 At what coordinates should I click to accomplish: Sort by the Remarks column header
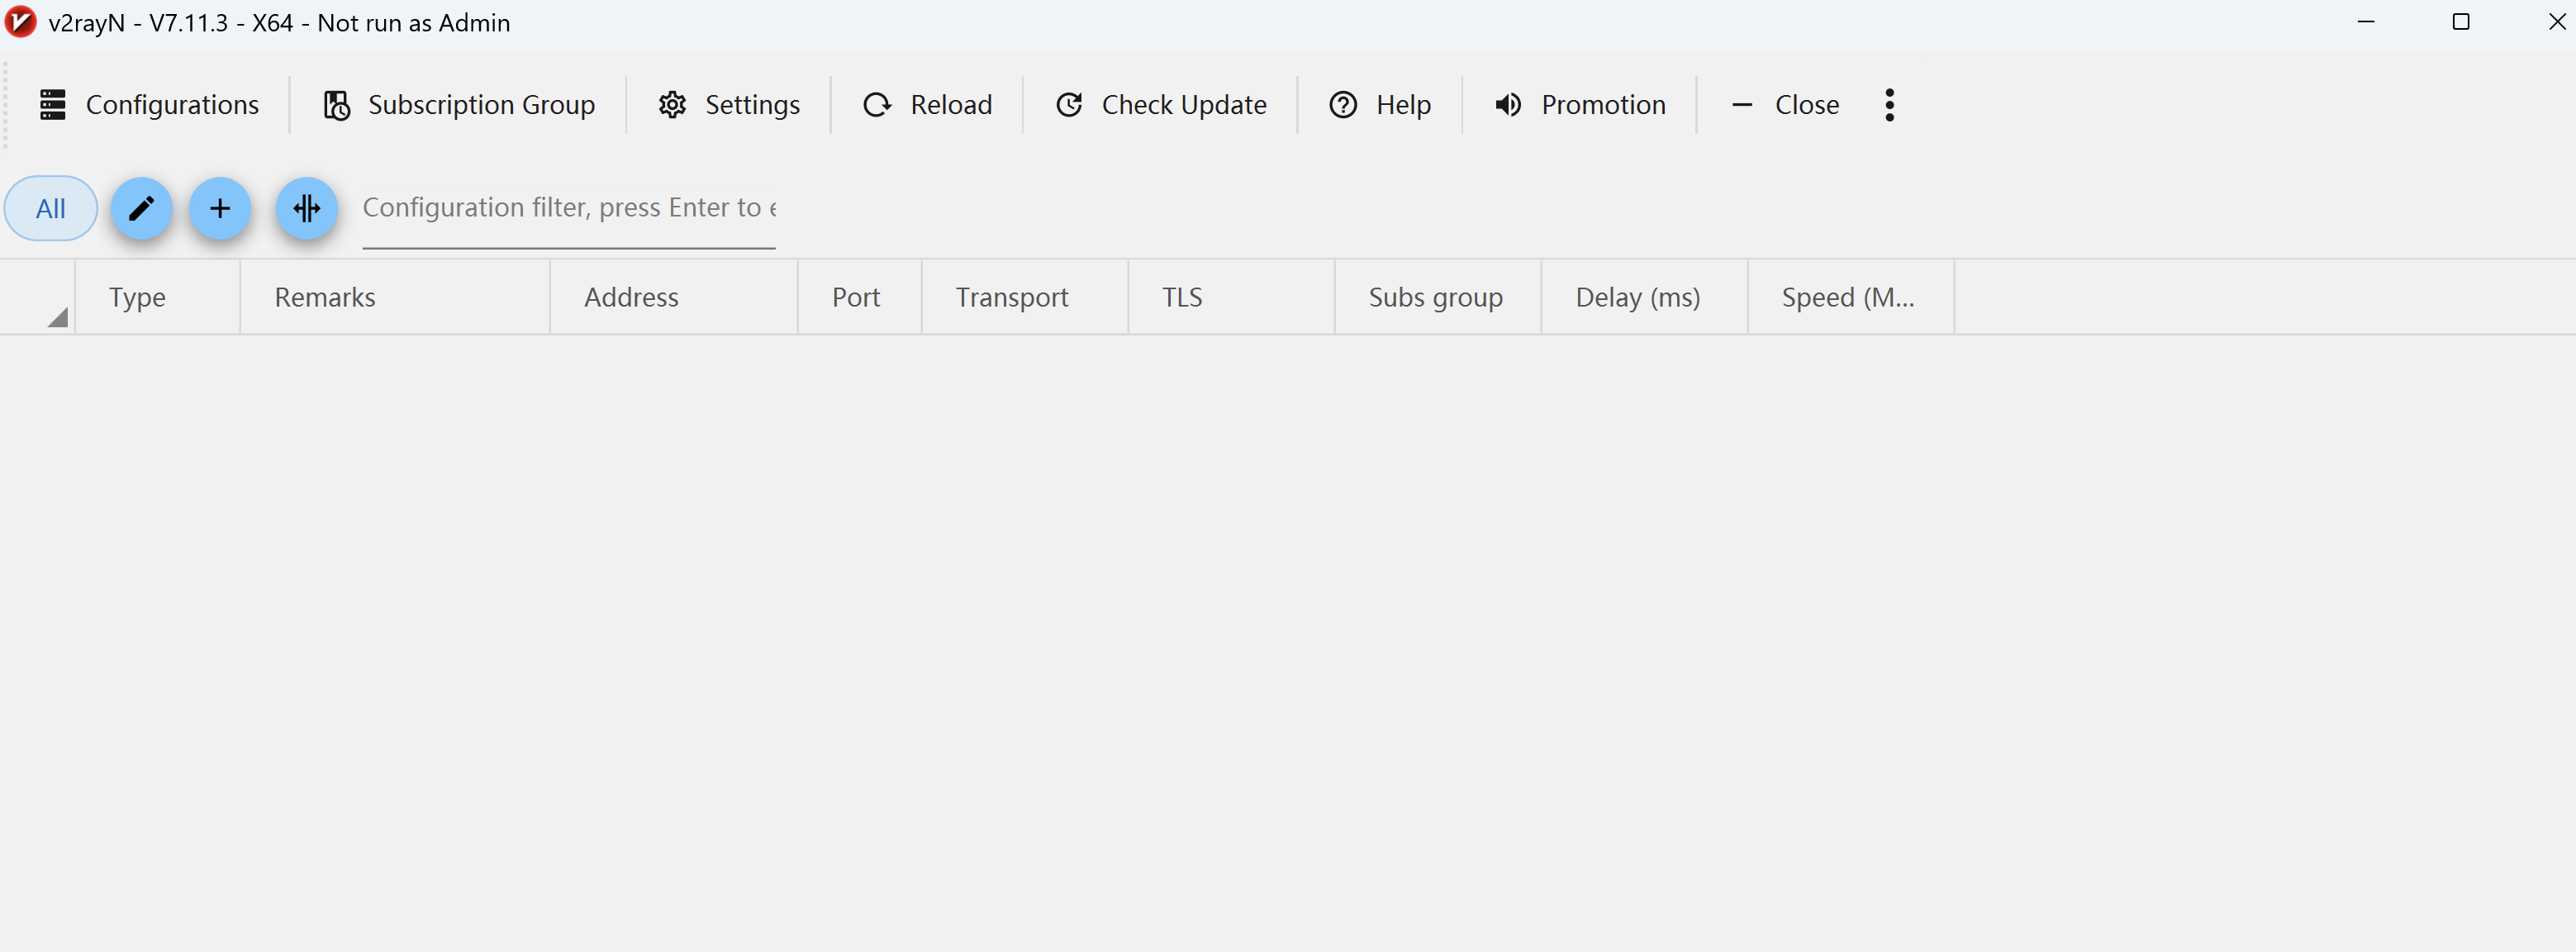tap(325, 297)
